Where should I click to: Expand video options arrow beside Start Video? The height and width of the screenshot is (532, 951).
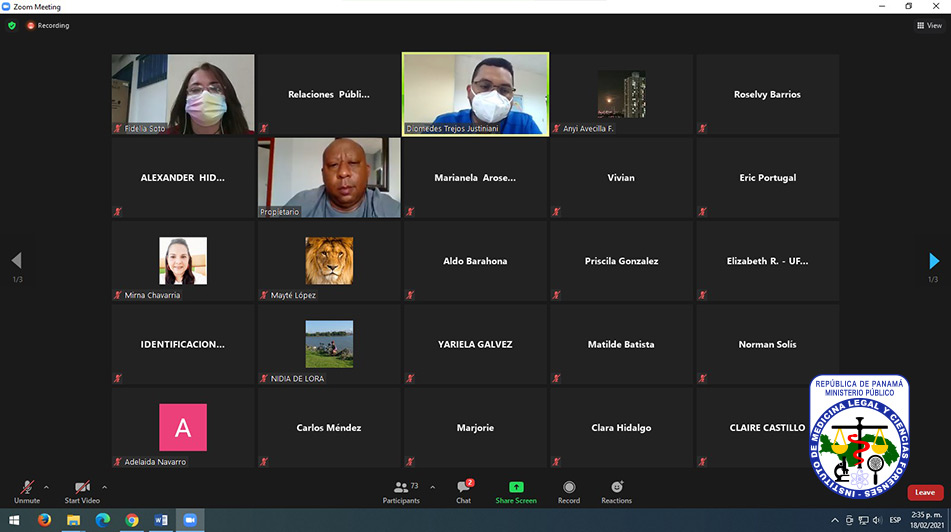(104, 487)
